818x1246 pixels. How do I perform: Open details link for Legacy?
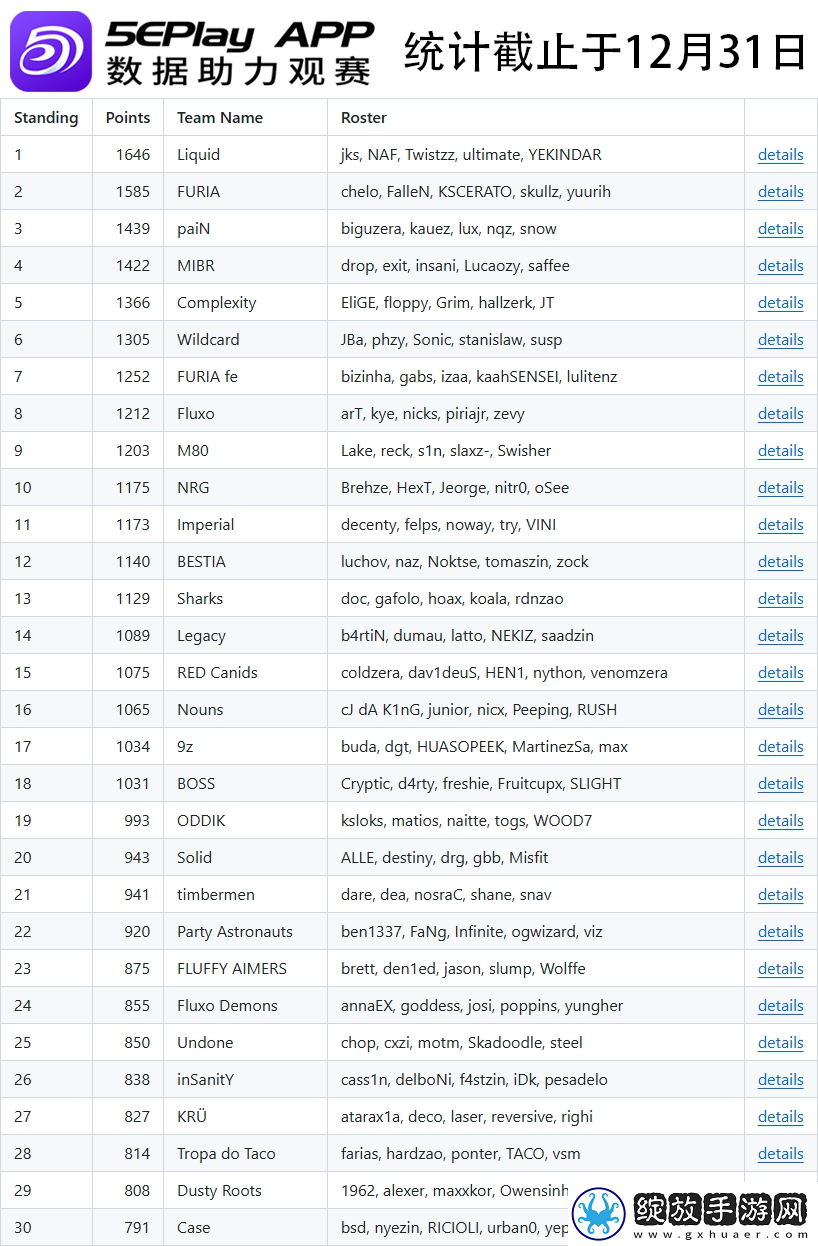(780, 636)
